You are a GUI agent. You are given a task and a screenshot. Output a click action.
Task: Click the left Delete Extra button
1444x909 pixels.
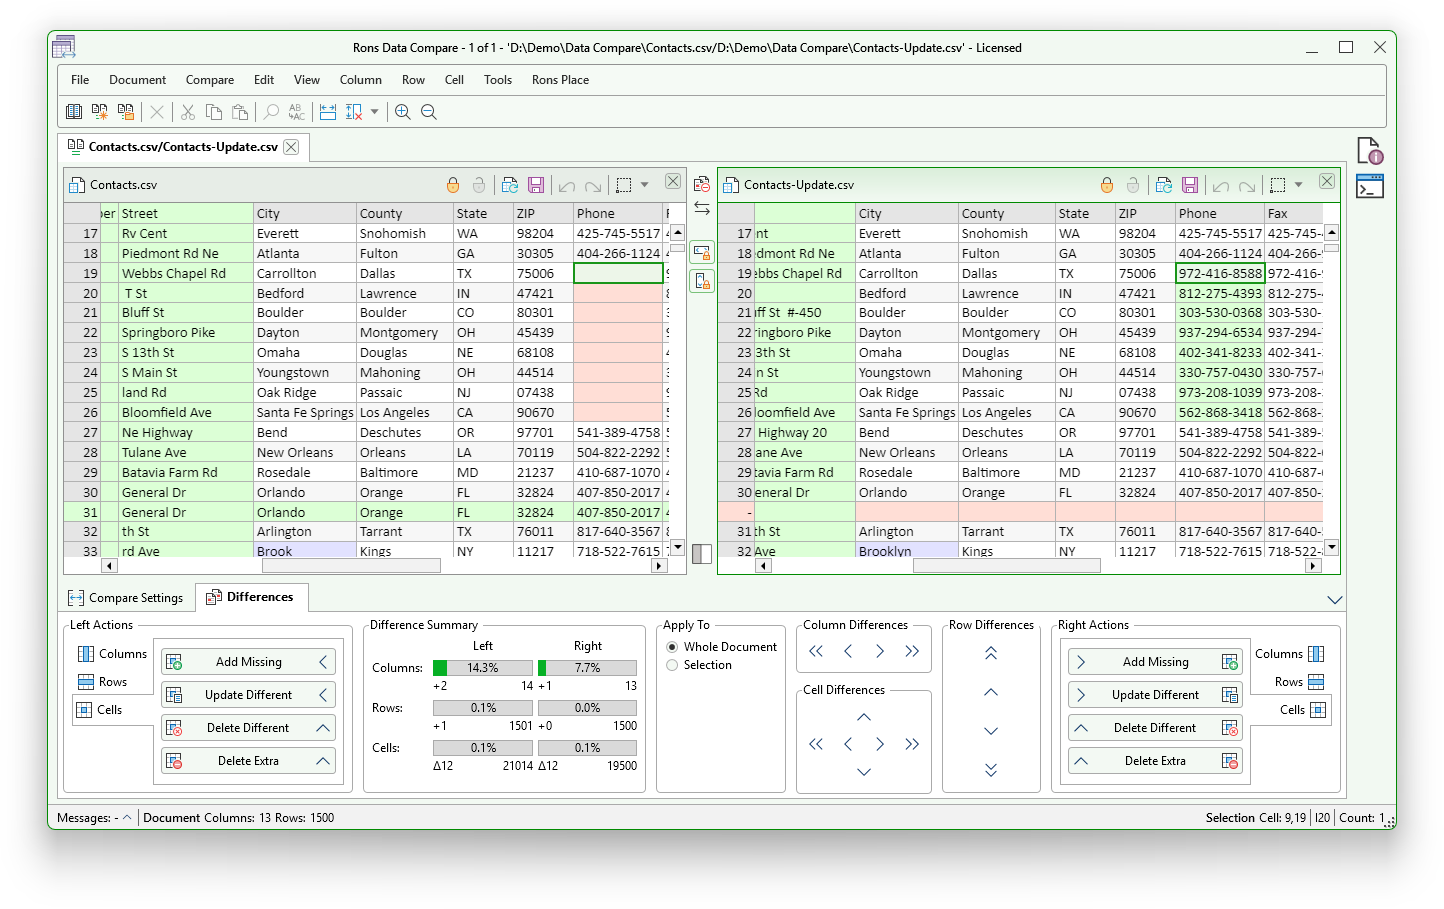[249, 761]
